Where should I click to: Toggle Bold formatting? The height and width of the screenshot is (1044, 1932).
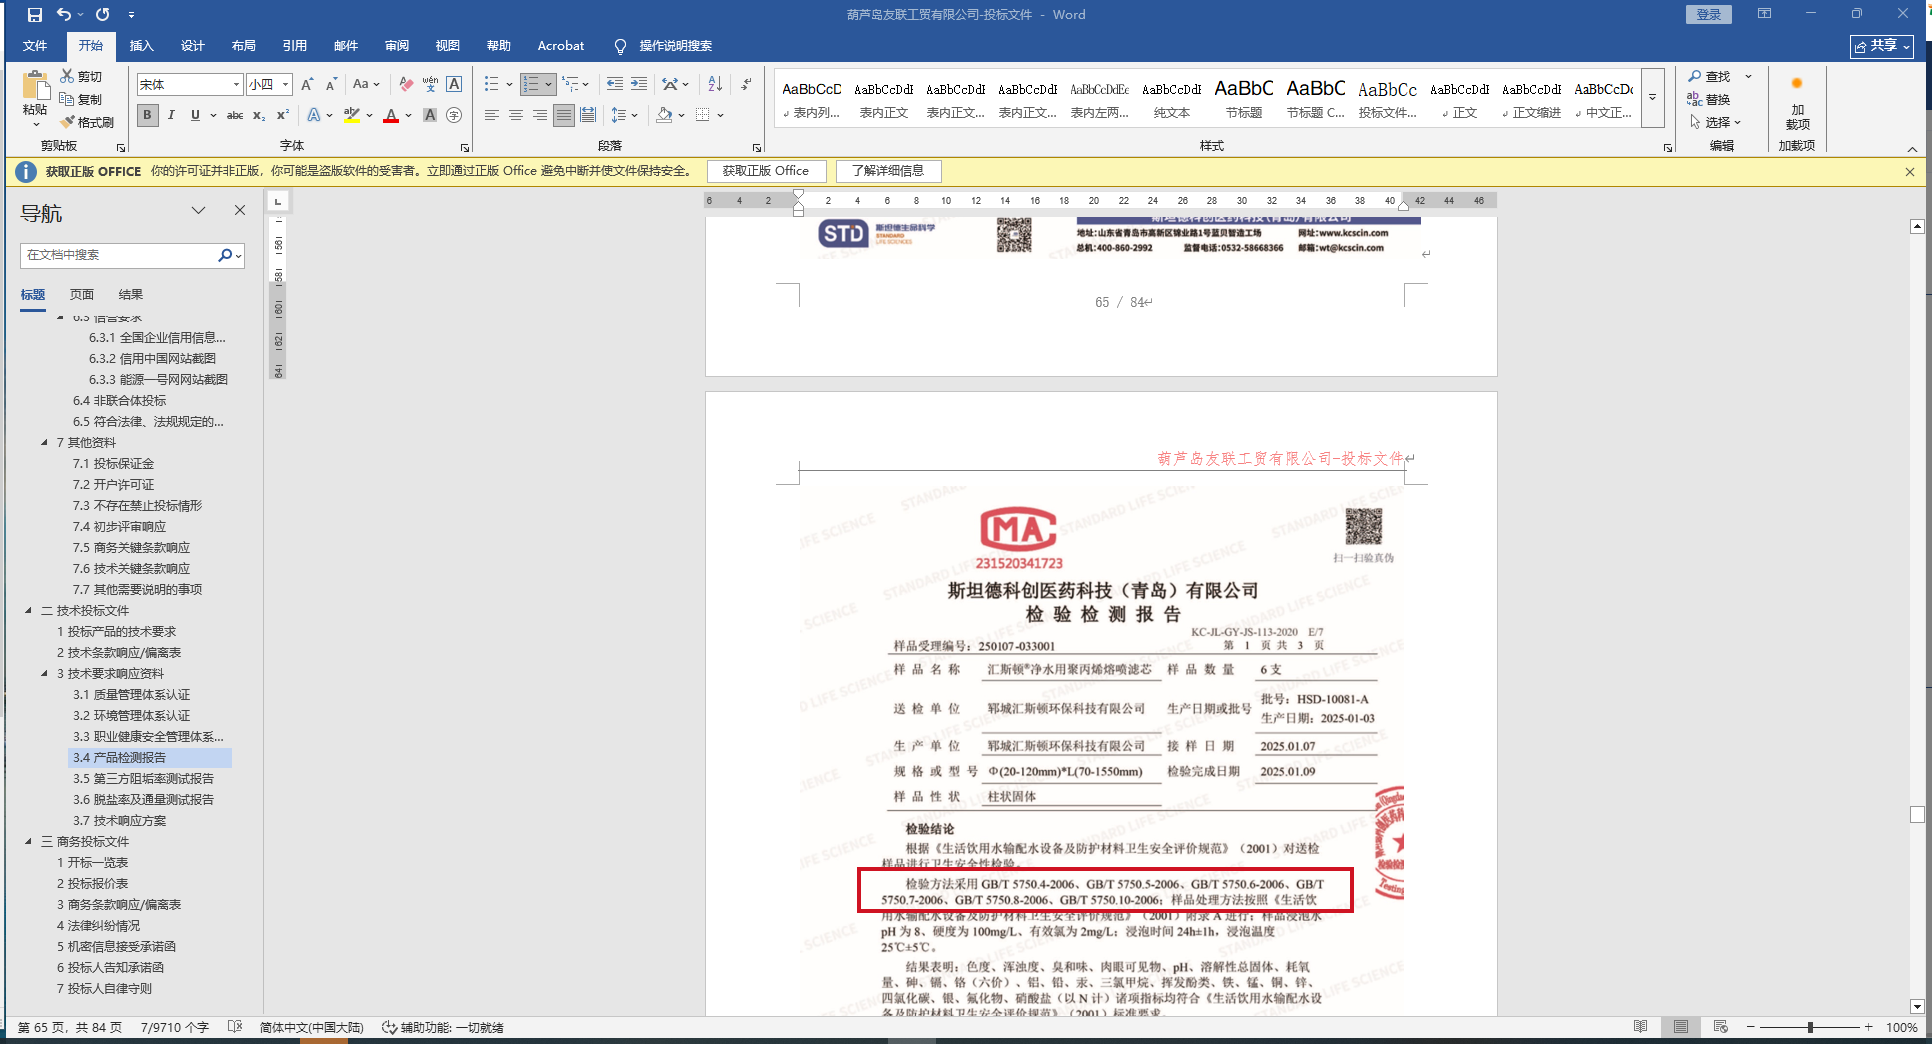pyautogui.click(x=147, y=115)
